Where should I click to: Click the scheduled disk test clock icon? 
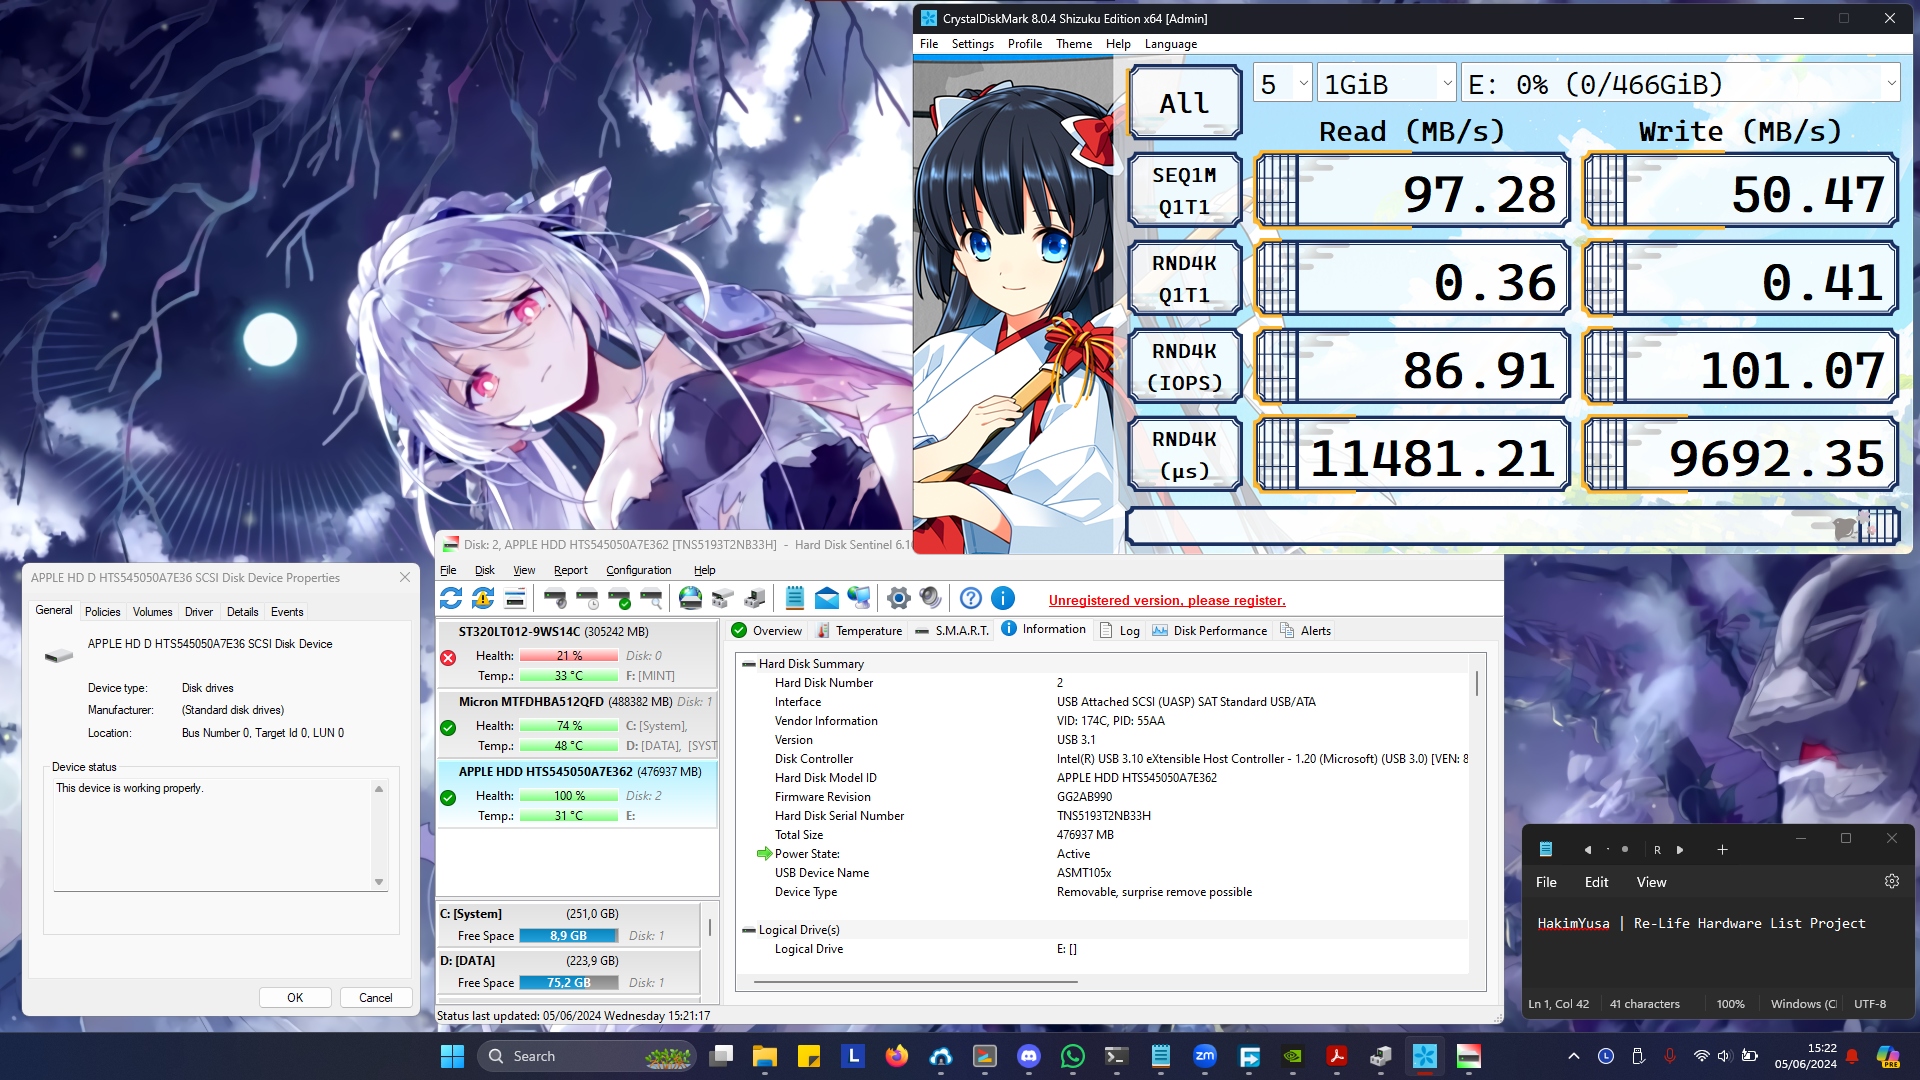click(x=587, y=598)
